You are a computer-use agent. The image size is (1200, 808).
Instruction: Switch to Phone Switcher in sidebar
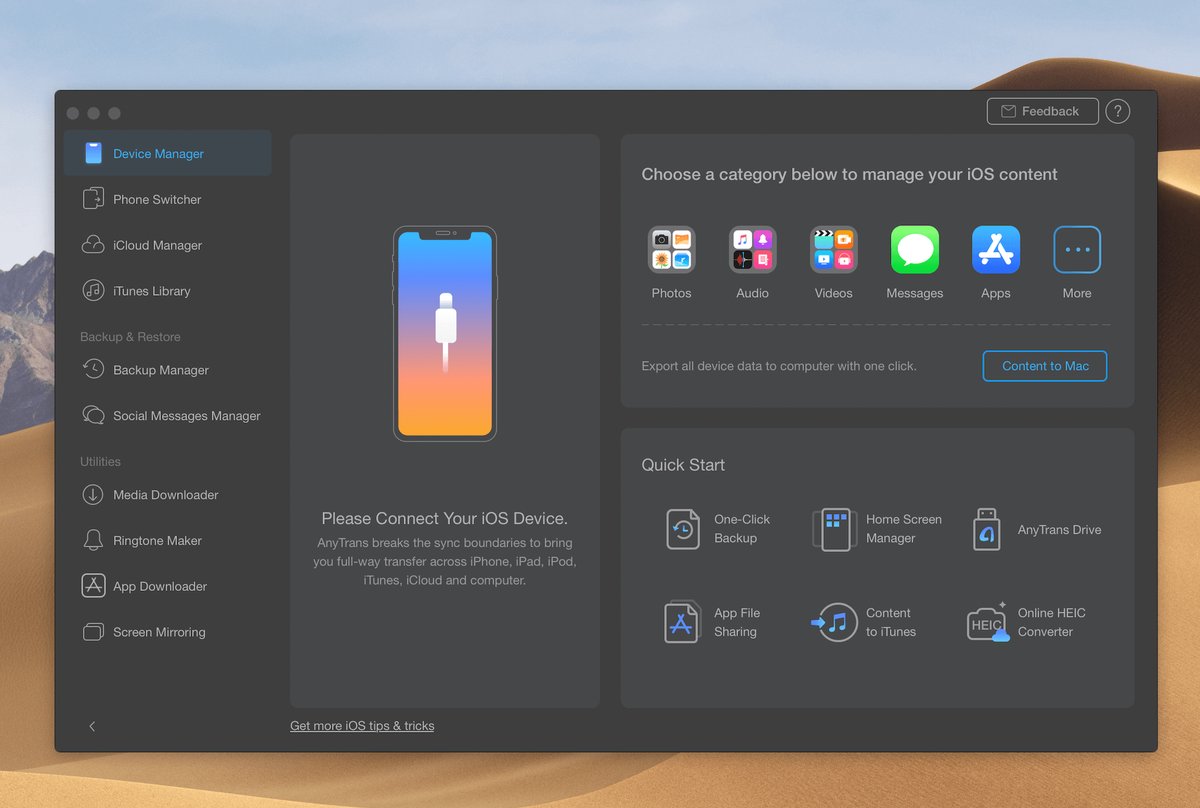[157, 199]
